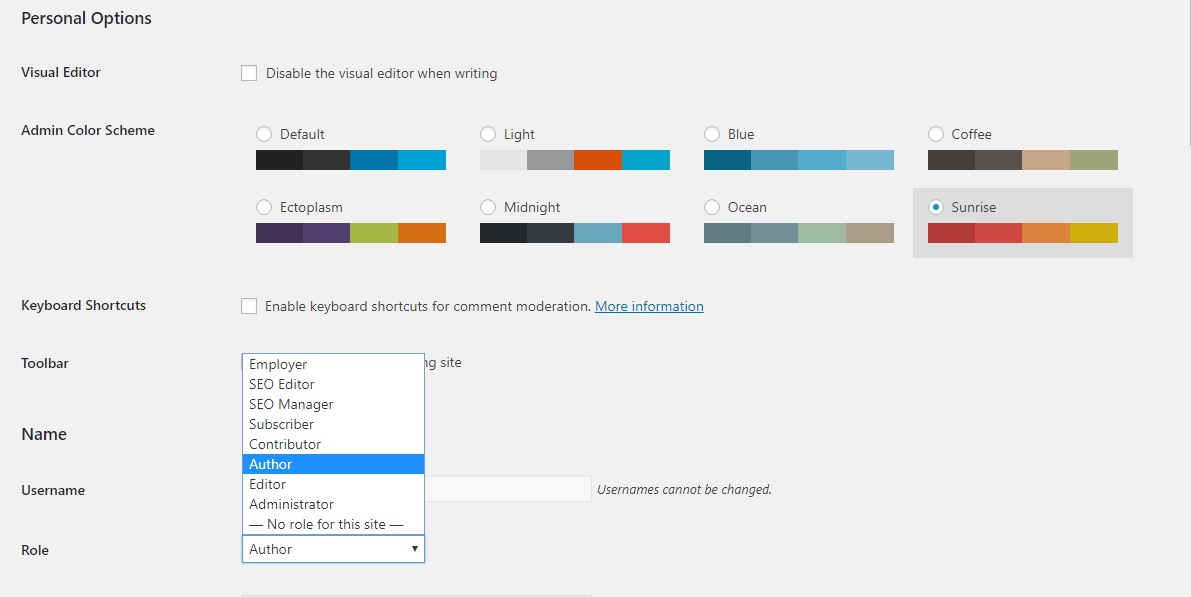Select the Midnight admin color scheme
The width and height of the screenshot is (1191, 597).
tap(488, 207)
